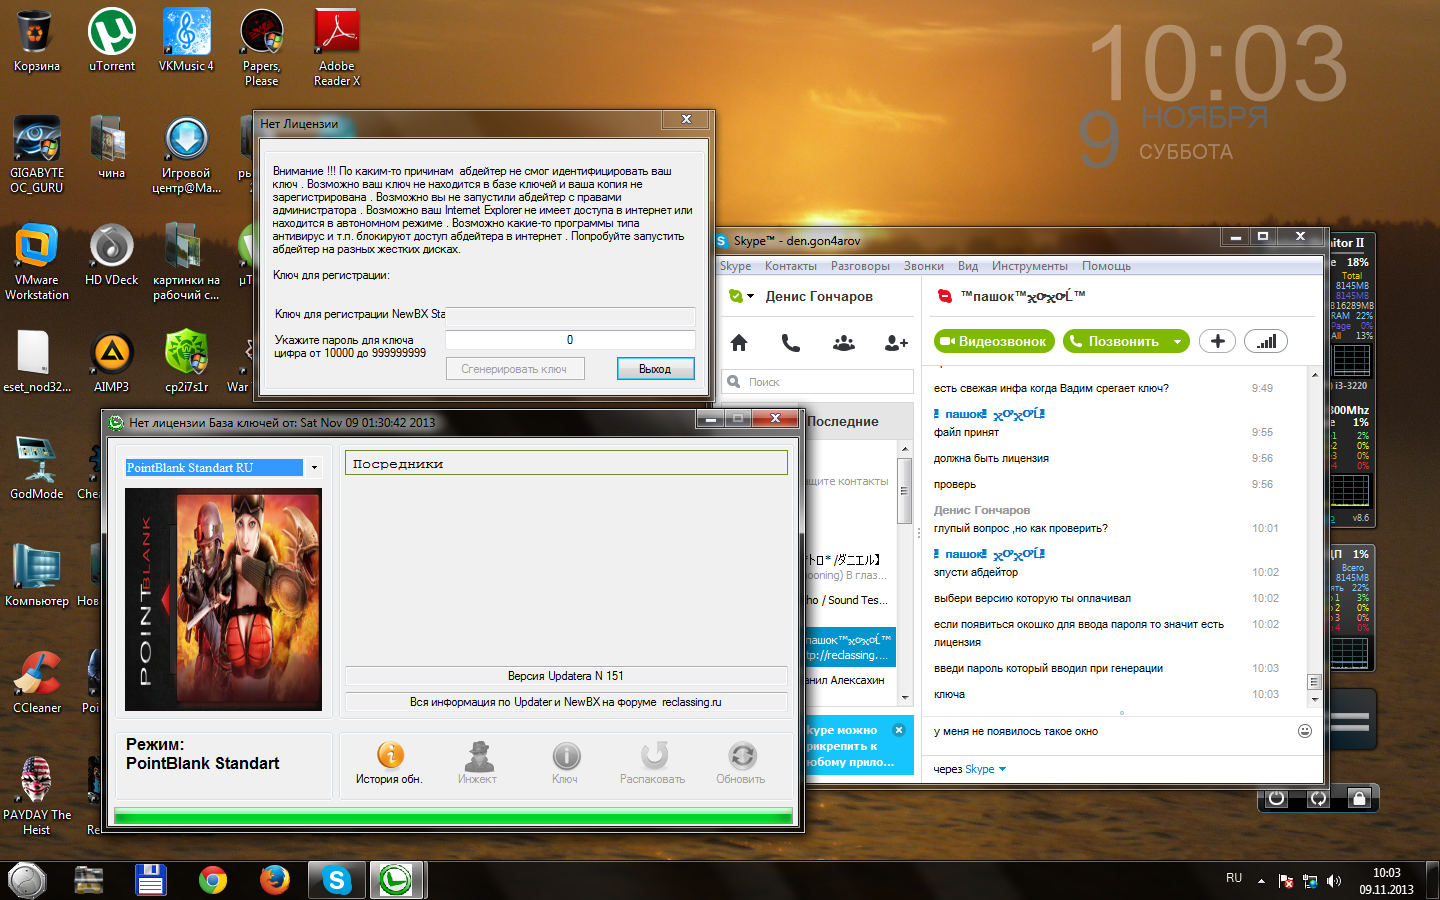Click the Skype message input box
The height and width of the screenshot is (900, 1440).
[x=1112, y=732]
